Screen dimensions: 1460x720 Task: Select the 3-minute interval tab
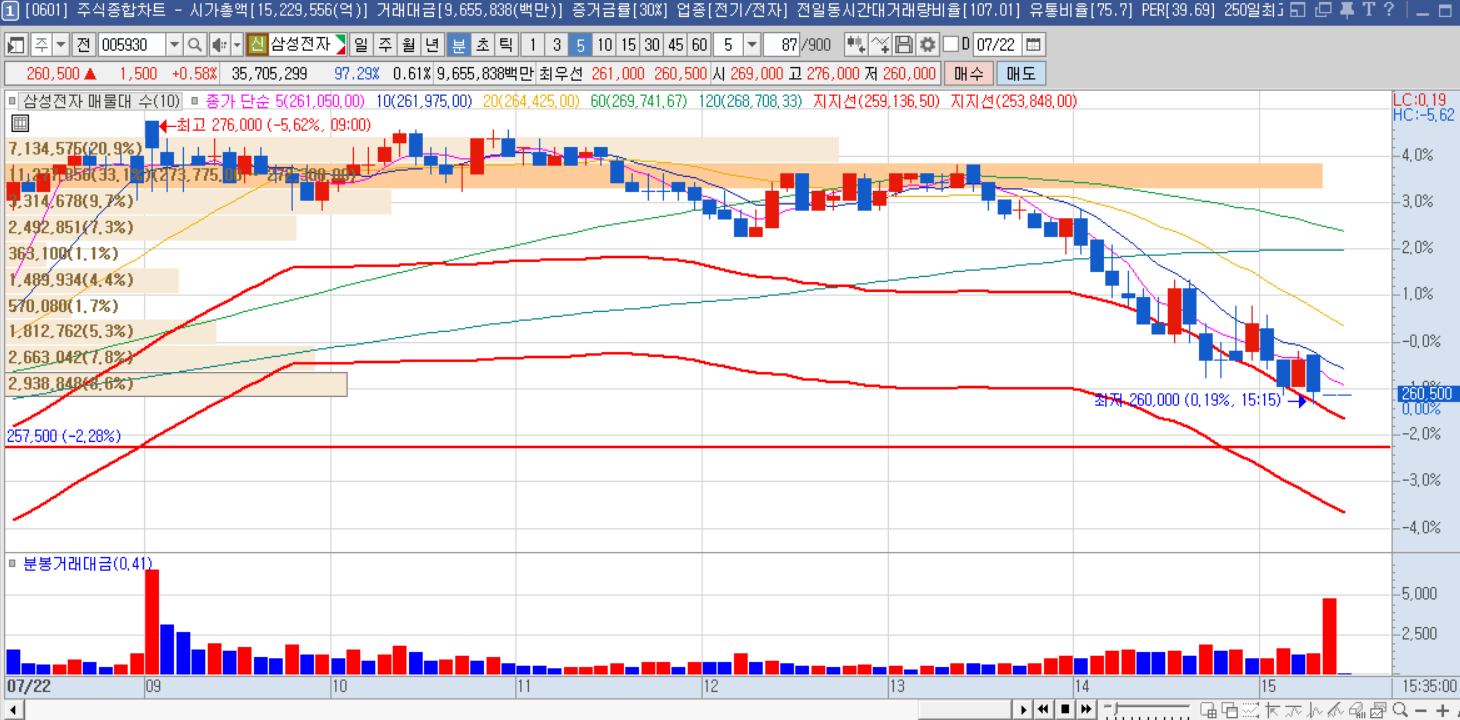(557, 45)
